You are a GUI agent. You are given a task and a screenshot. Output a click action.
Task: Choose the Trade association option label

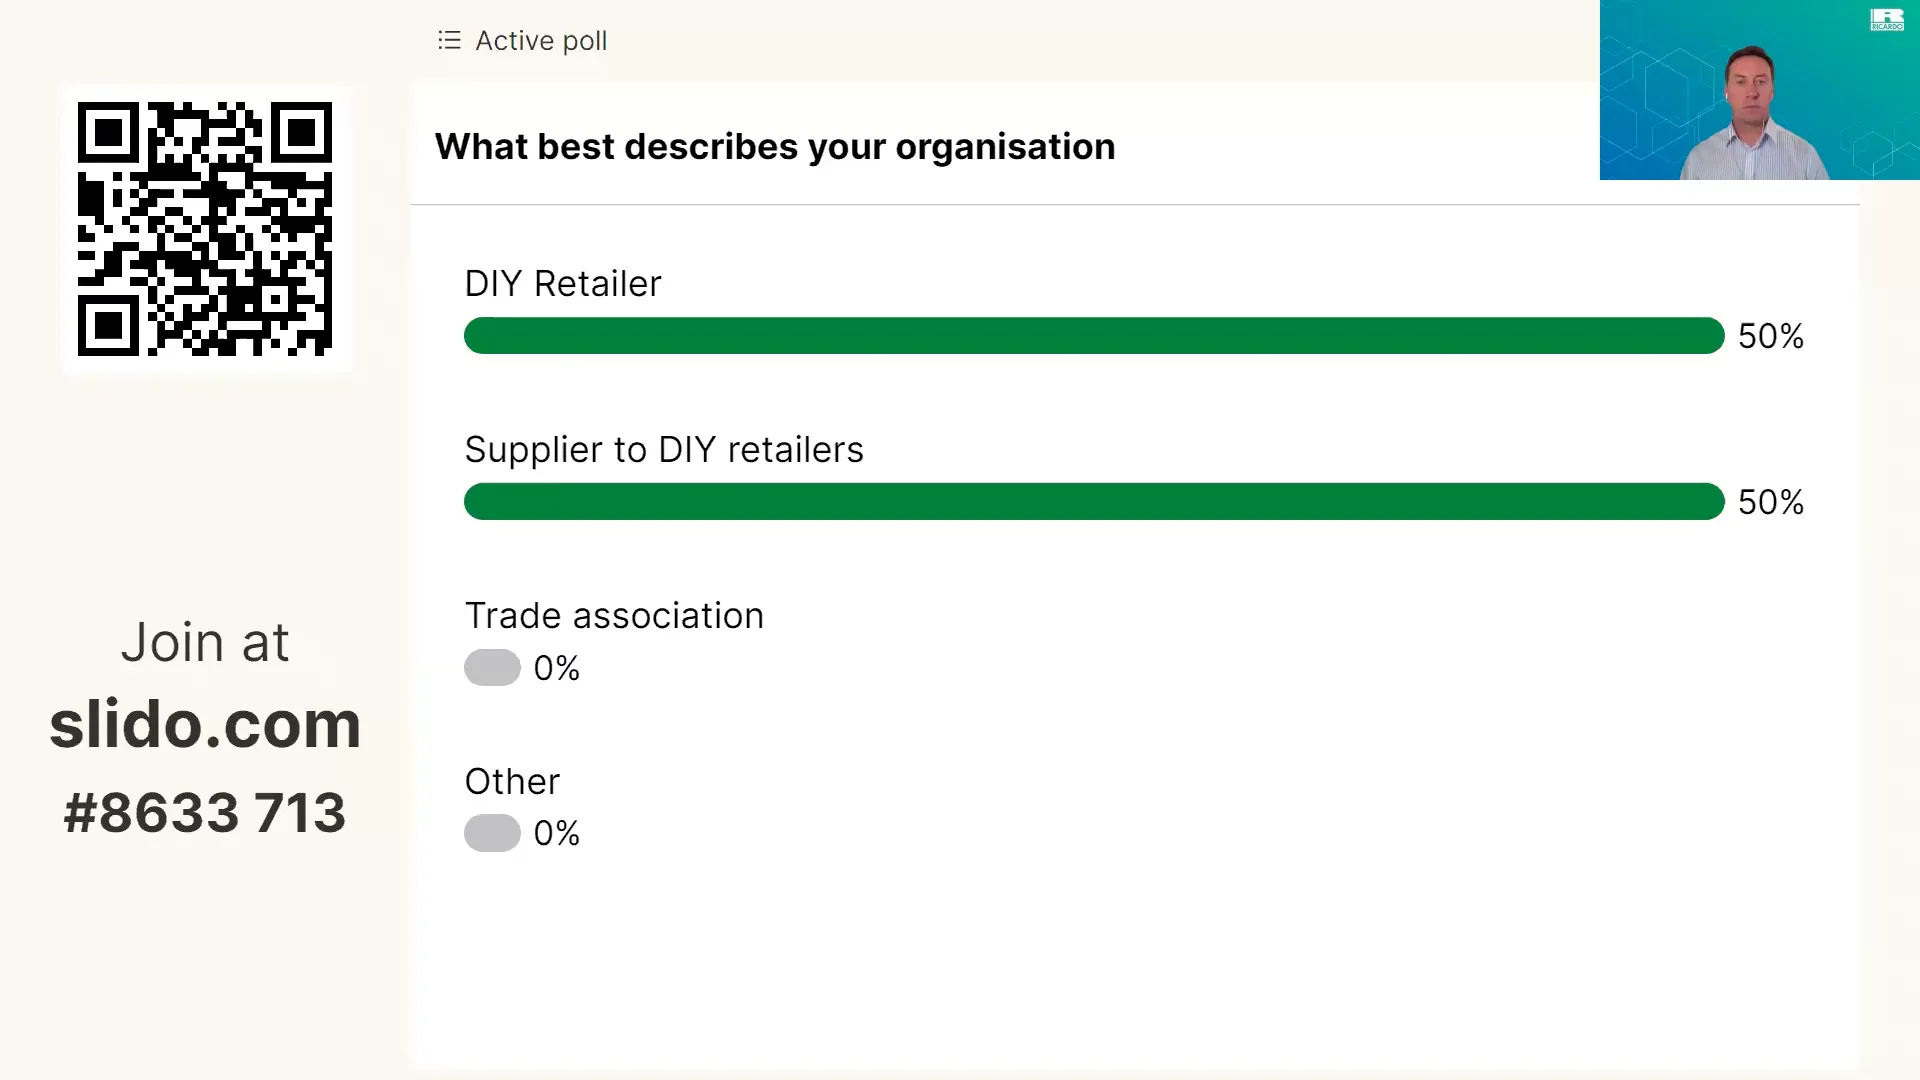(614, 616)
